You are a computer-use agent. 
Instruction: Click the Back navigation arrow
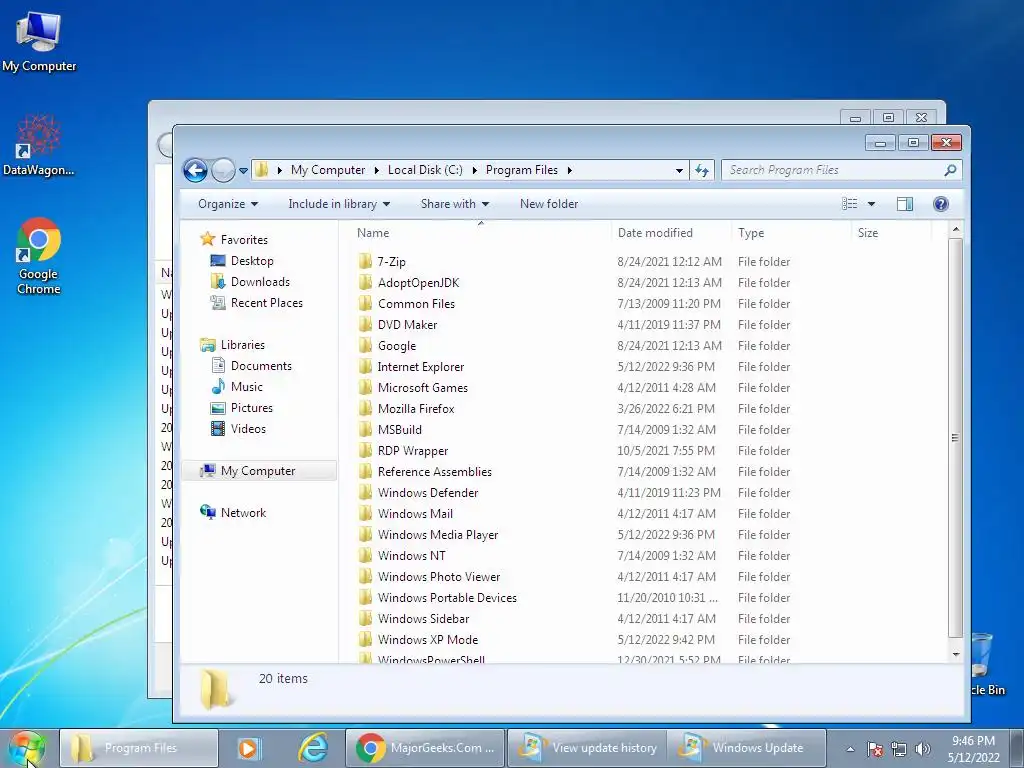point(195,170)
